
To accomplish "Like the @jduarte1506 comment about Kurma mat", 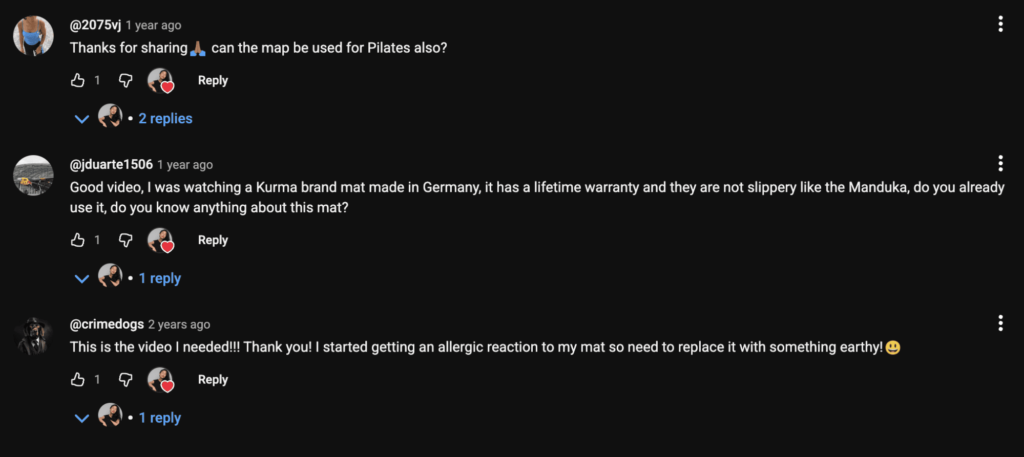I will [78, 240].
